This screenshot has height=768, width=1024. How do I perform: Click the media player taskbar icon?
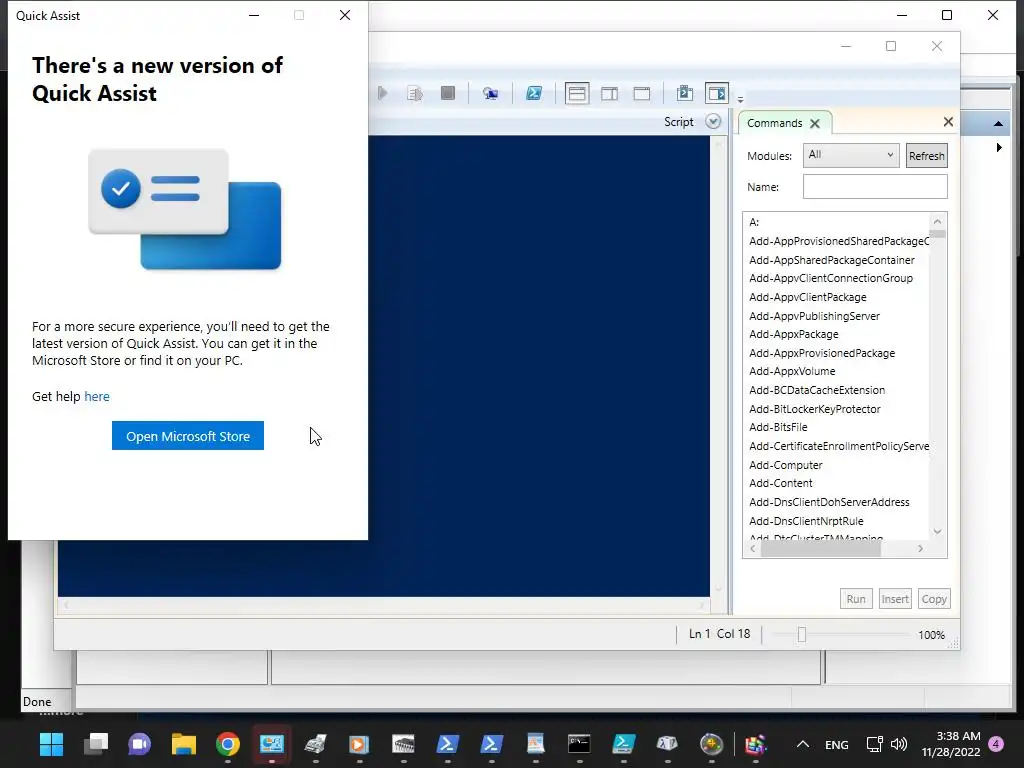pyautogui.click(x=359, y=744)
